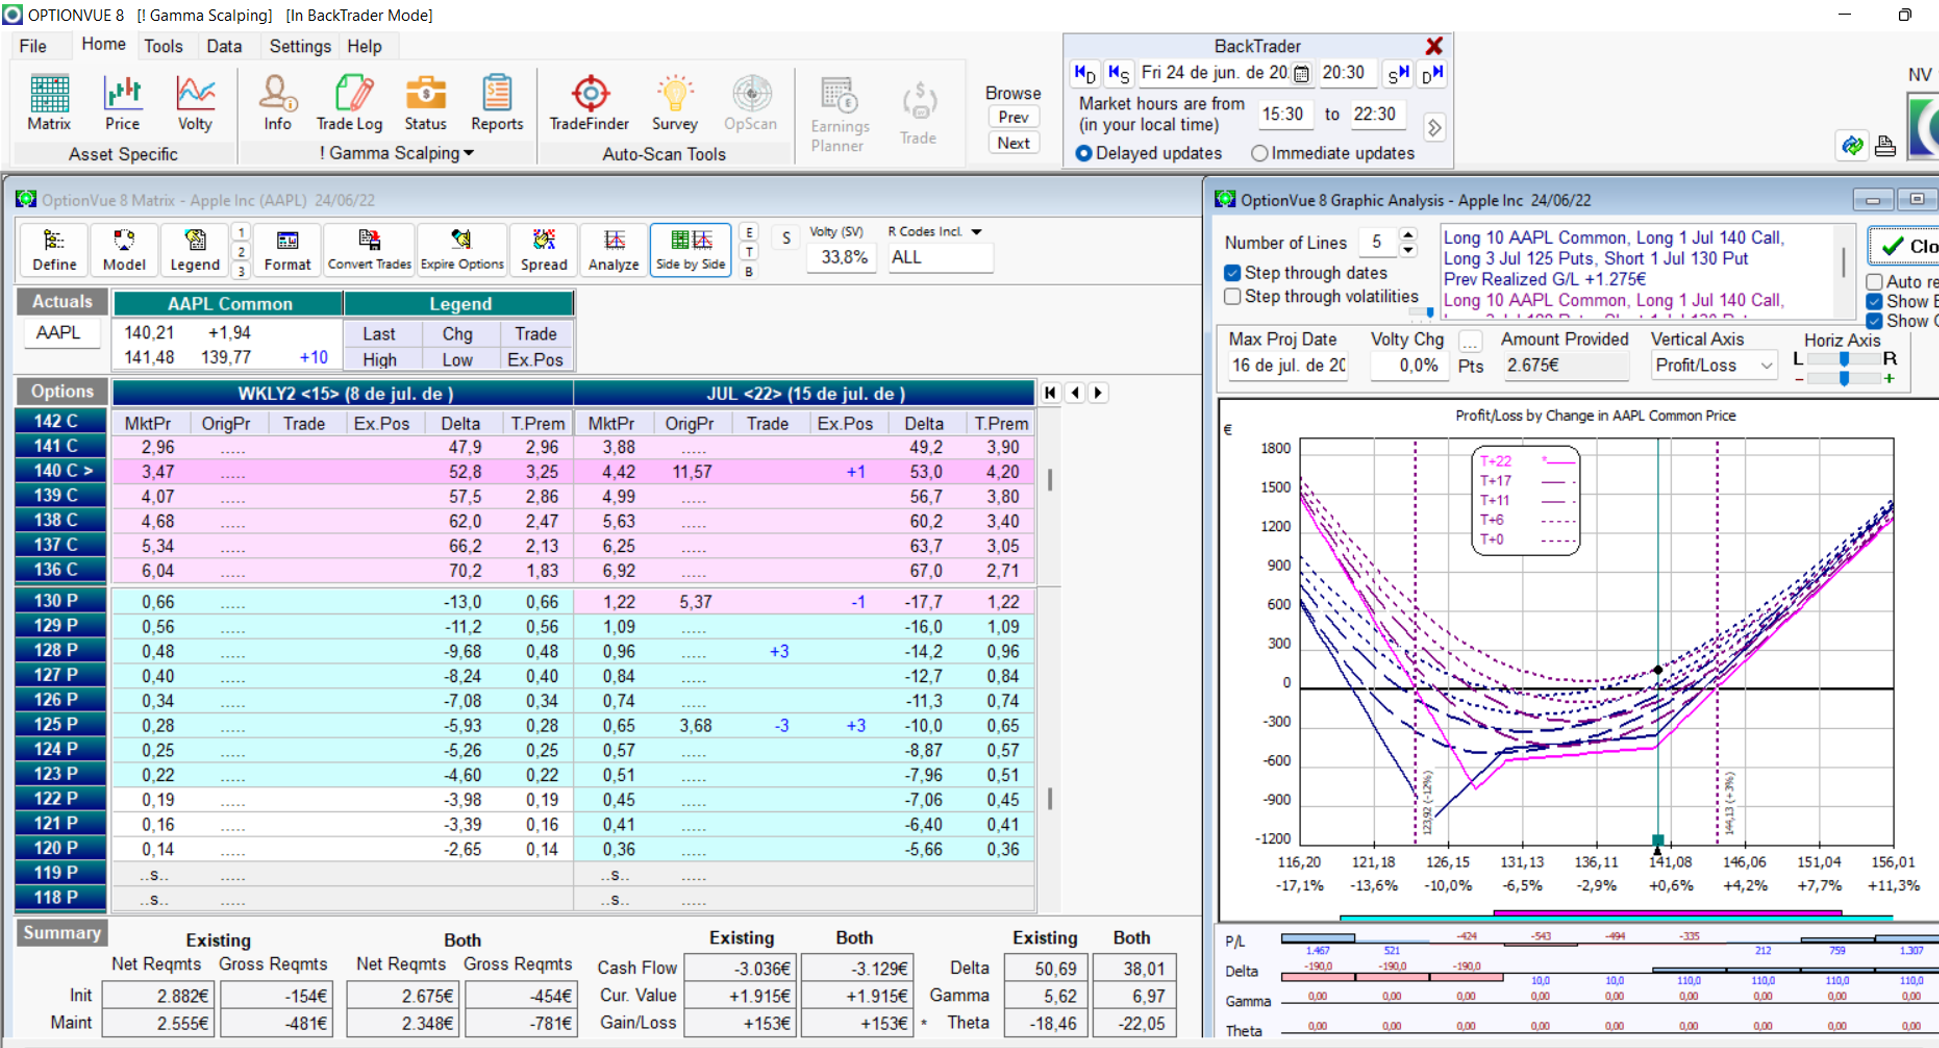Open the File menu
The image size is (1939, 1048).
pyautogui.click(x=33, y=46)
